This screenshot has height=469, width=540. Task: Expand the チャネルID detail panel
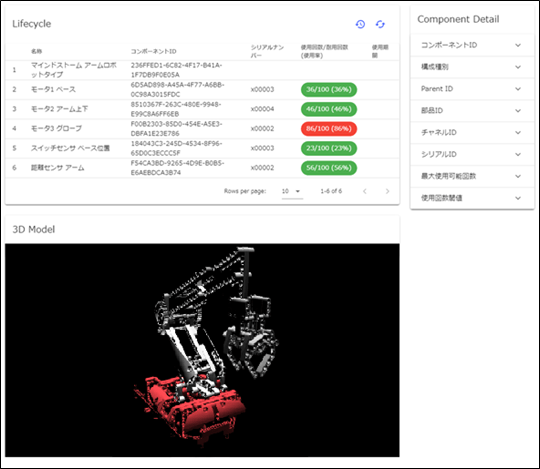coord(472,133)
